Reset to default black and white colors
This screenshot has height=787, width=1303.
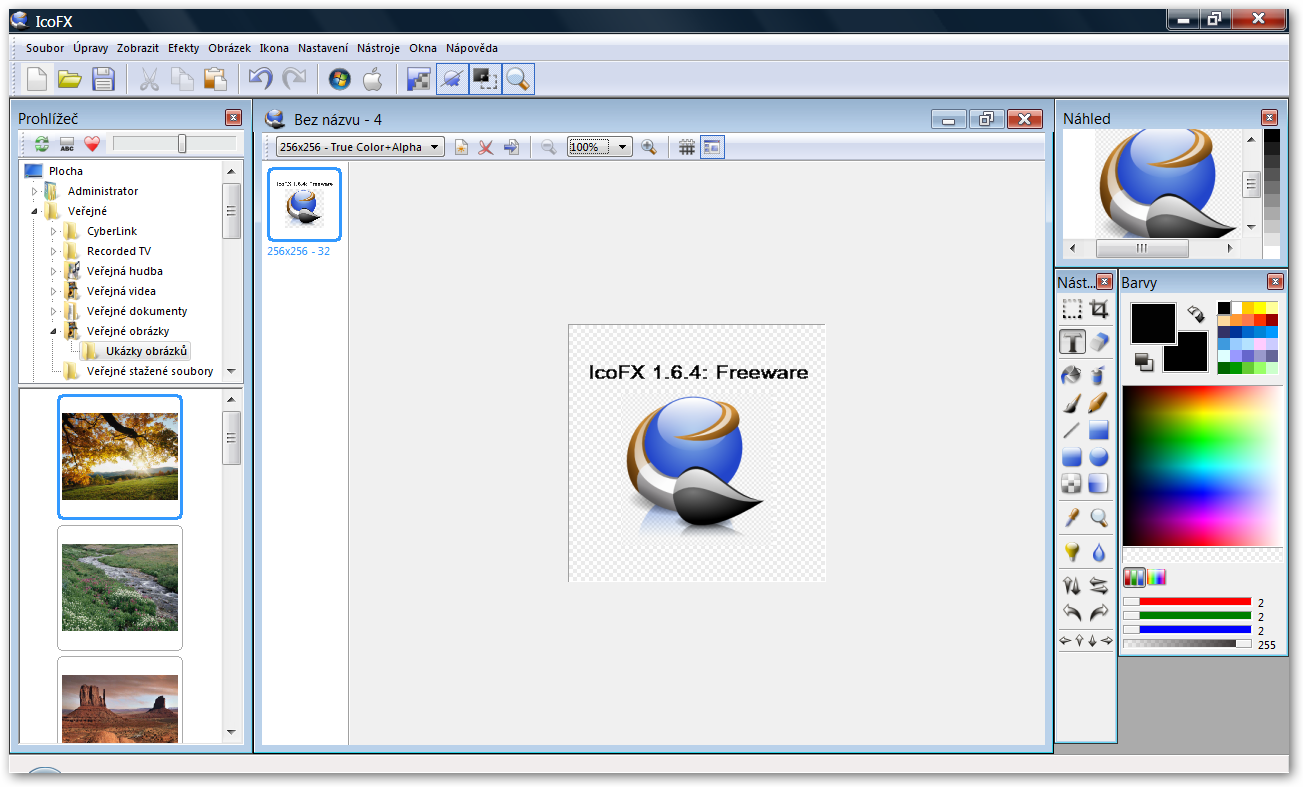pos(1144,361)
